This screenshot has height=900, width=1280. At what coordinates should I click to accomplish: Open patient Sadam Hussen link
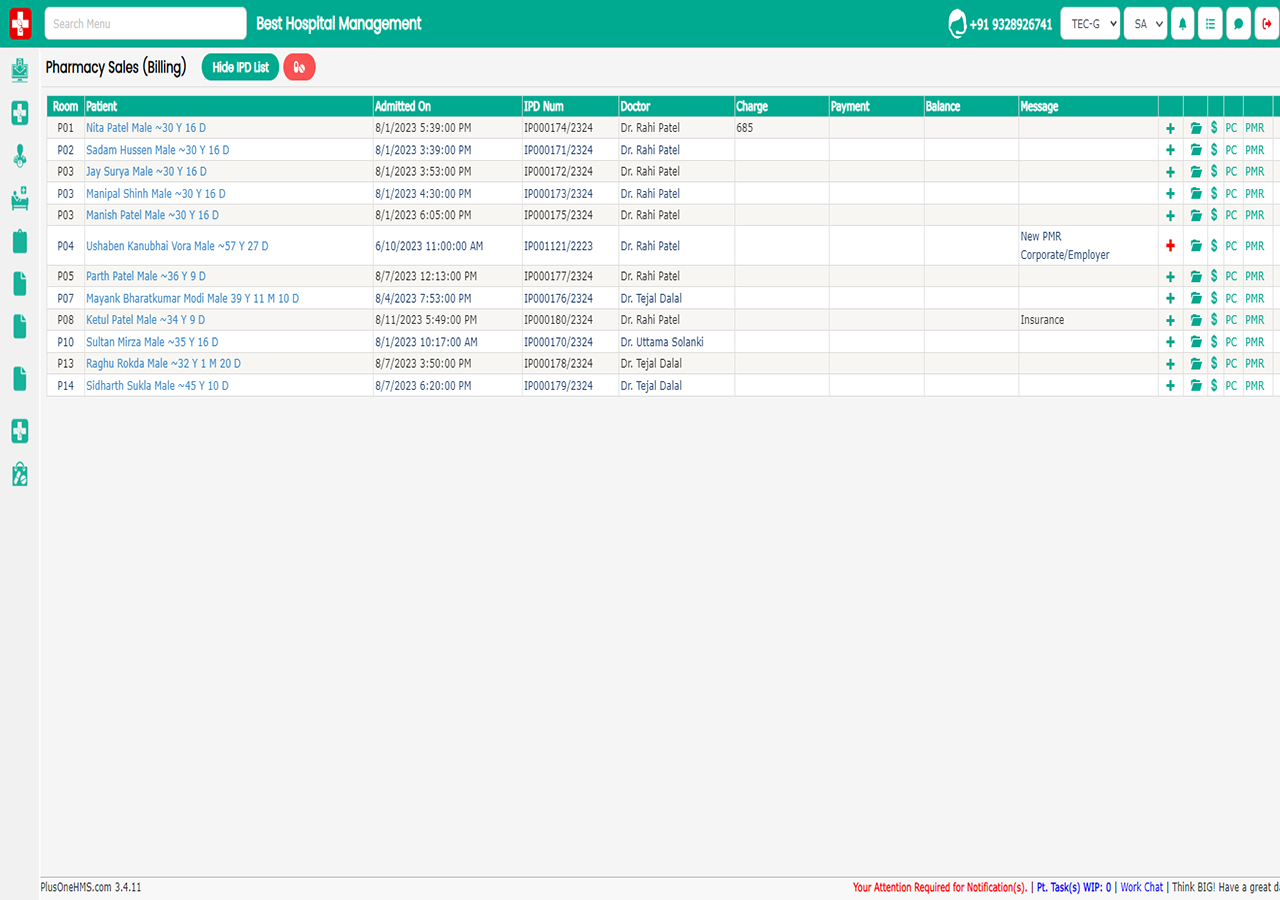coord(157,150)
